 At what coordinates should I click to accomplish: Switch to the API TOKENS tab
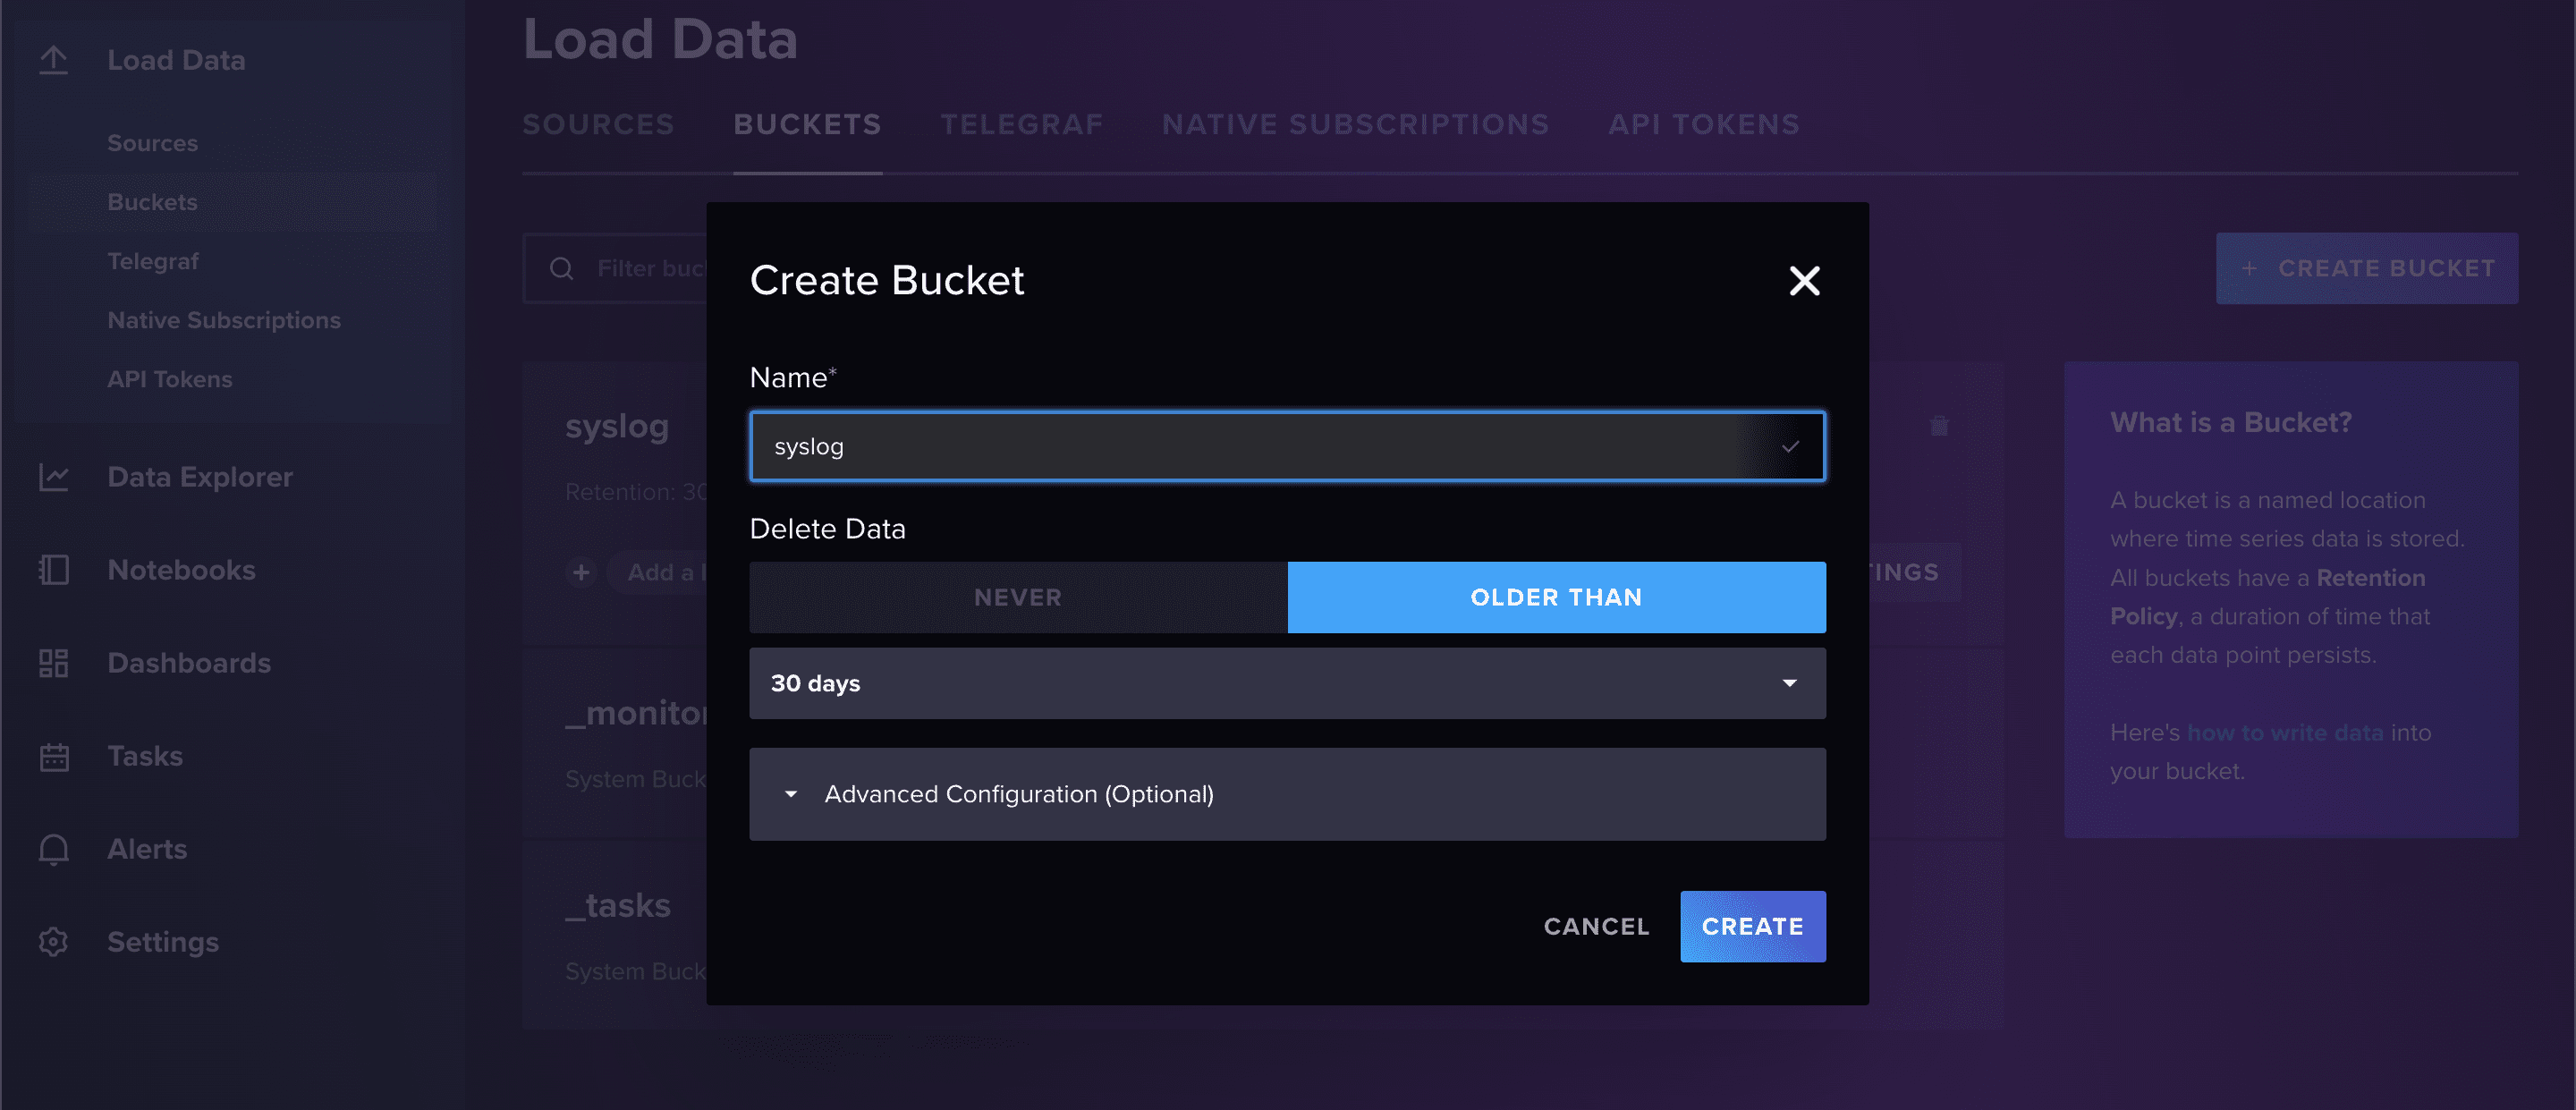tap(1704, 123)
